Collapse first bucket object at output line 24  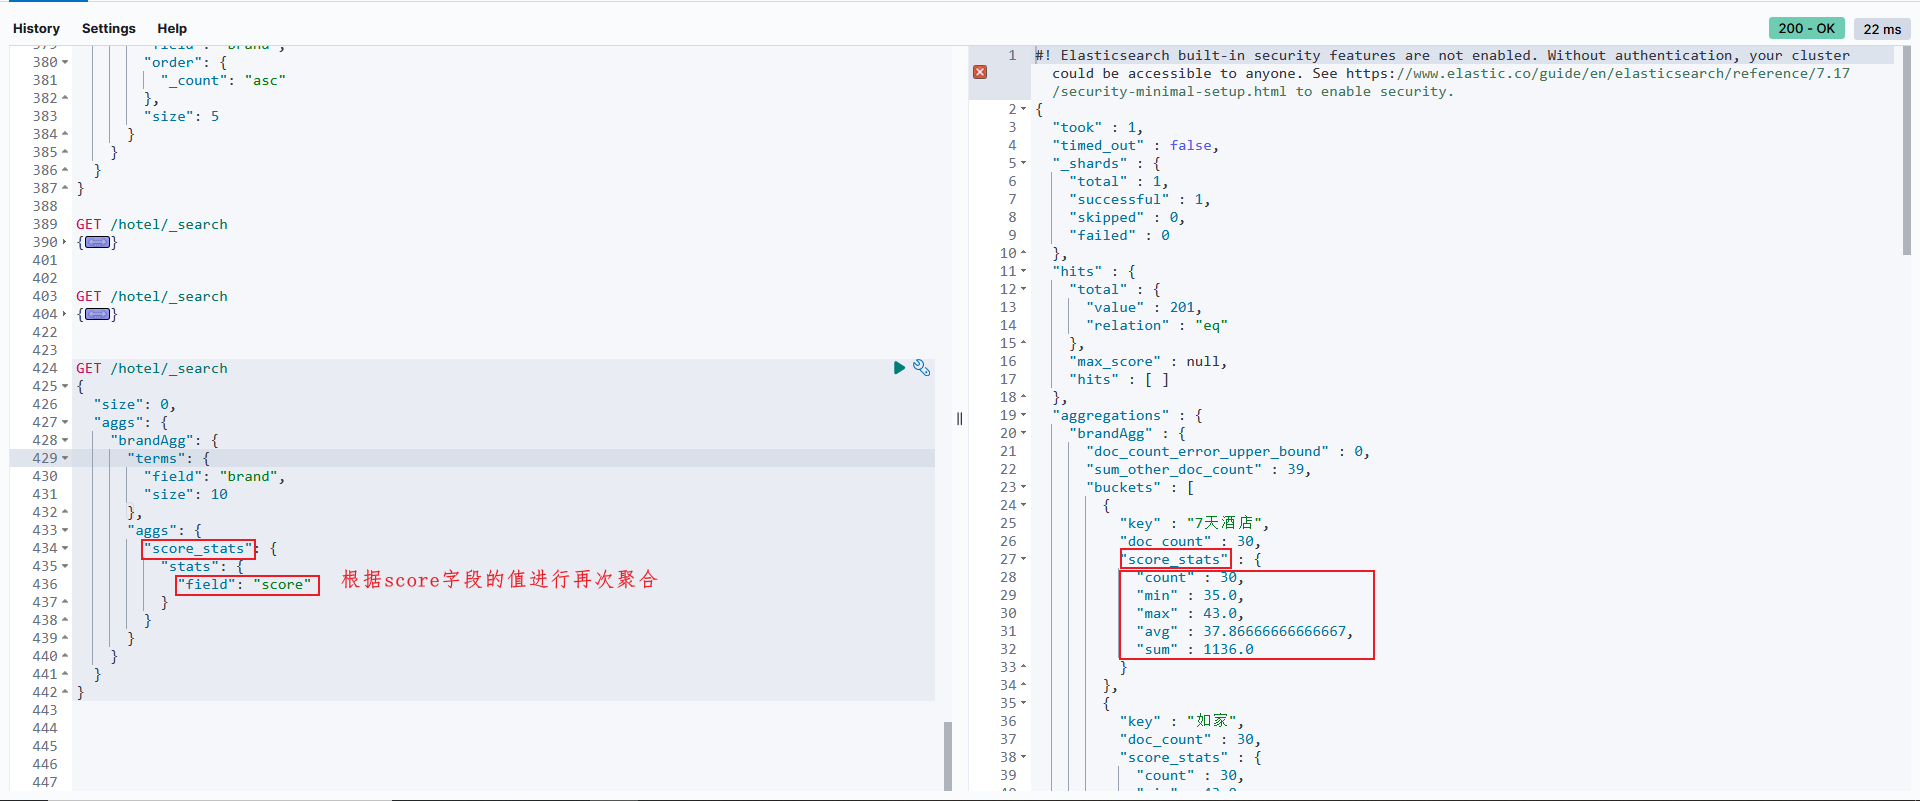tap(1023, 505)
